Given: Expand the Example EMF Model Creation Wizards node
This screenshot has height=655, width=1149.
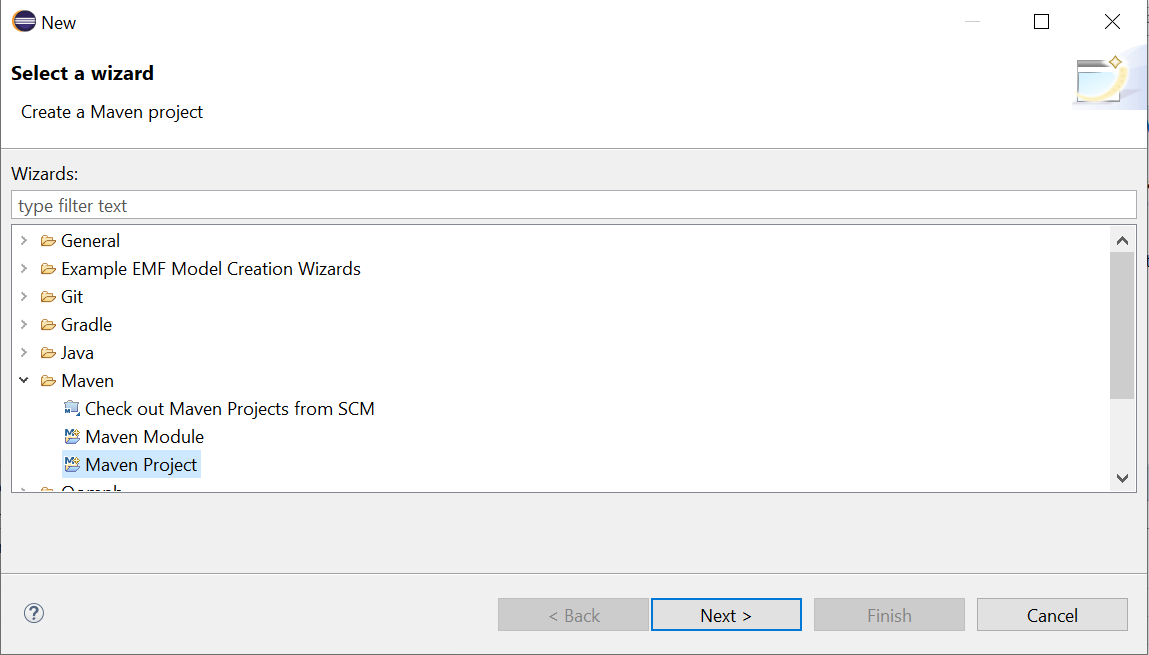Looking at the screenshot, I should click(23, 269).
